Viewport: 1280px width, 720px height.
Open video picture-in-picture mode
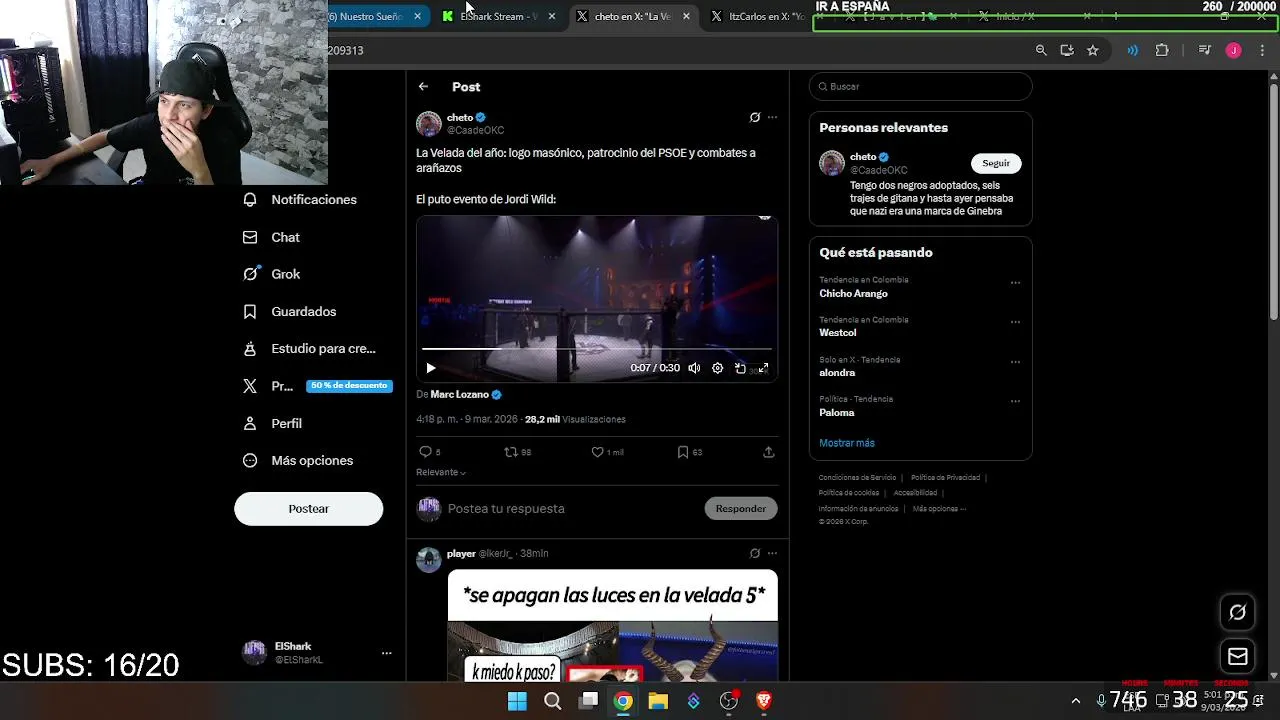[740, 368]
